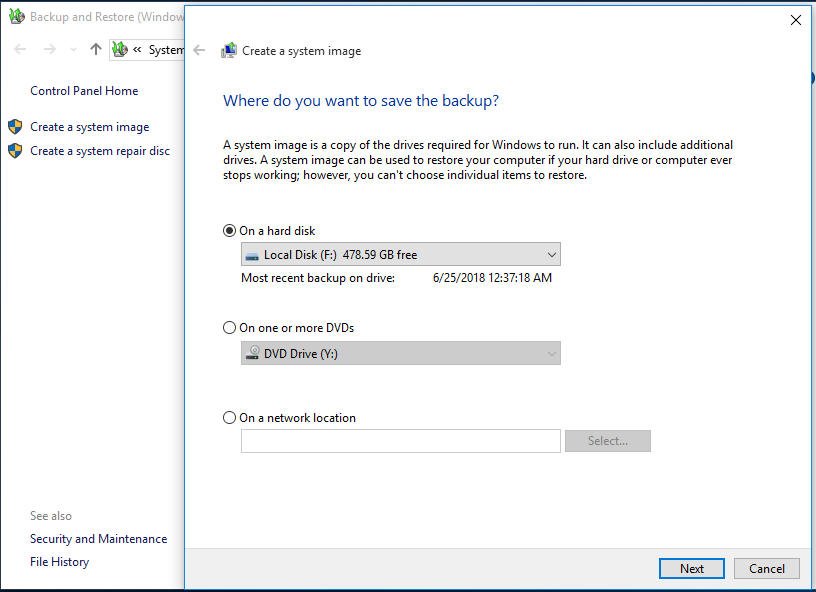Click the Cancel button
Viewport: 816px width, 592px height.
coord(767,568)
